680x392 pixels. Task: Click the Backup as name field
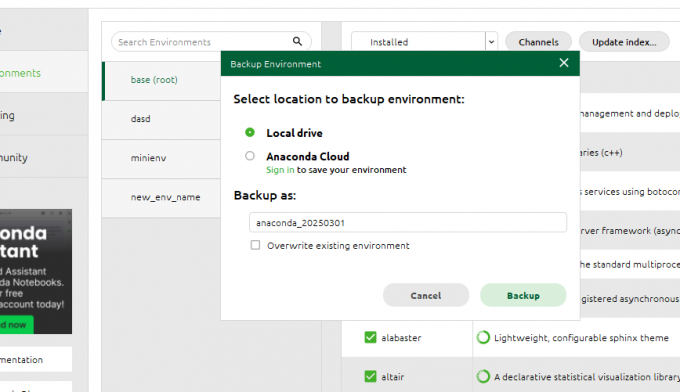(408, 222)
